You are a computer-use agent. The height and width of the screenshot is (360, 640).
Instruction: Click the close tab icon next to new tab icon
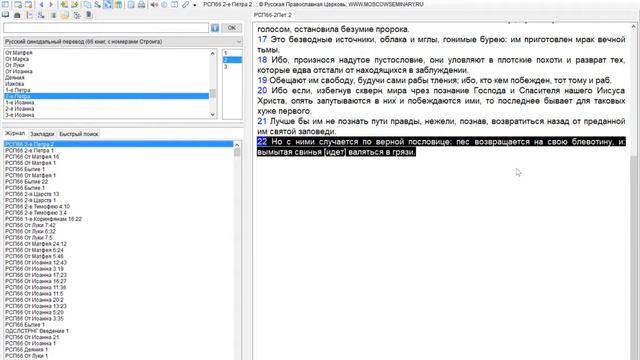tap(28, 4)
